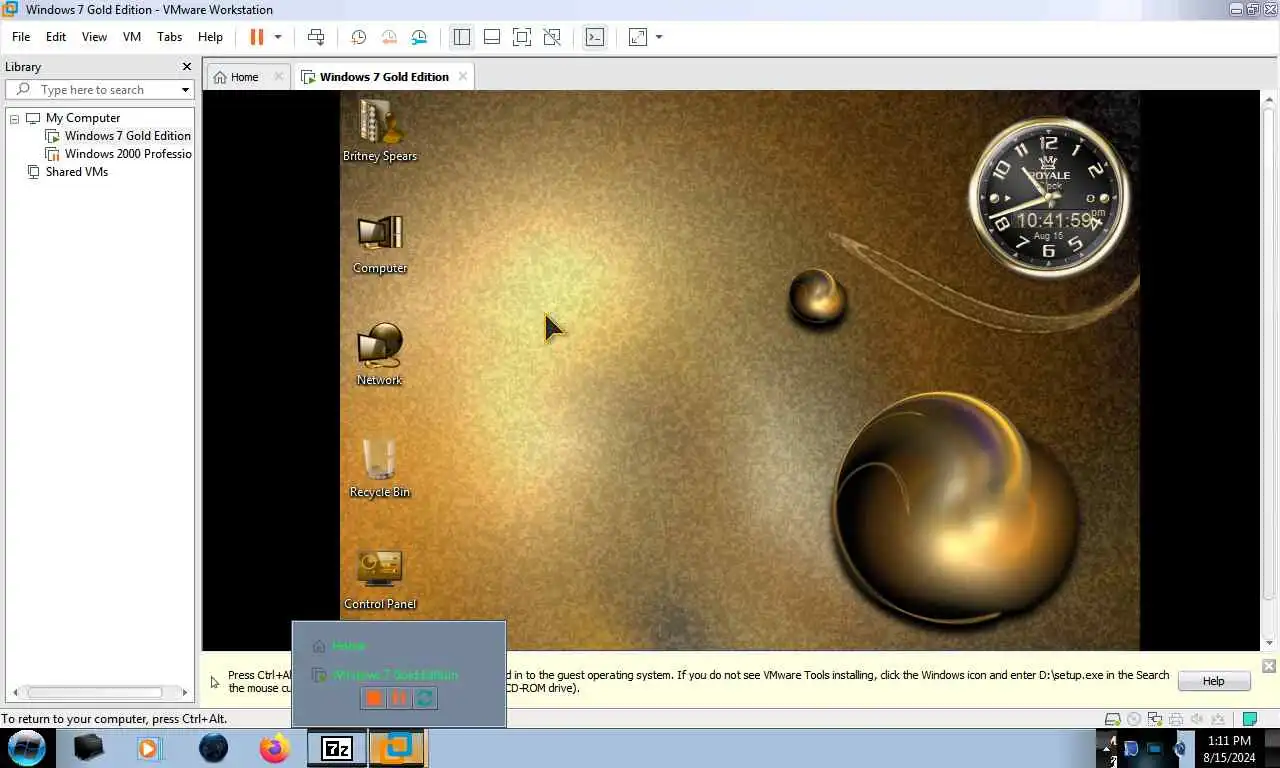Screen dimensions: 1280x768
Task: Open the Tabs menu
Action: (170, 37)
